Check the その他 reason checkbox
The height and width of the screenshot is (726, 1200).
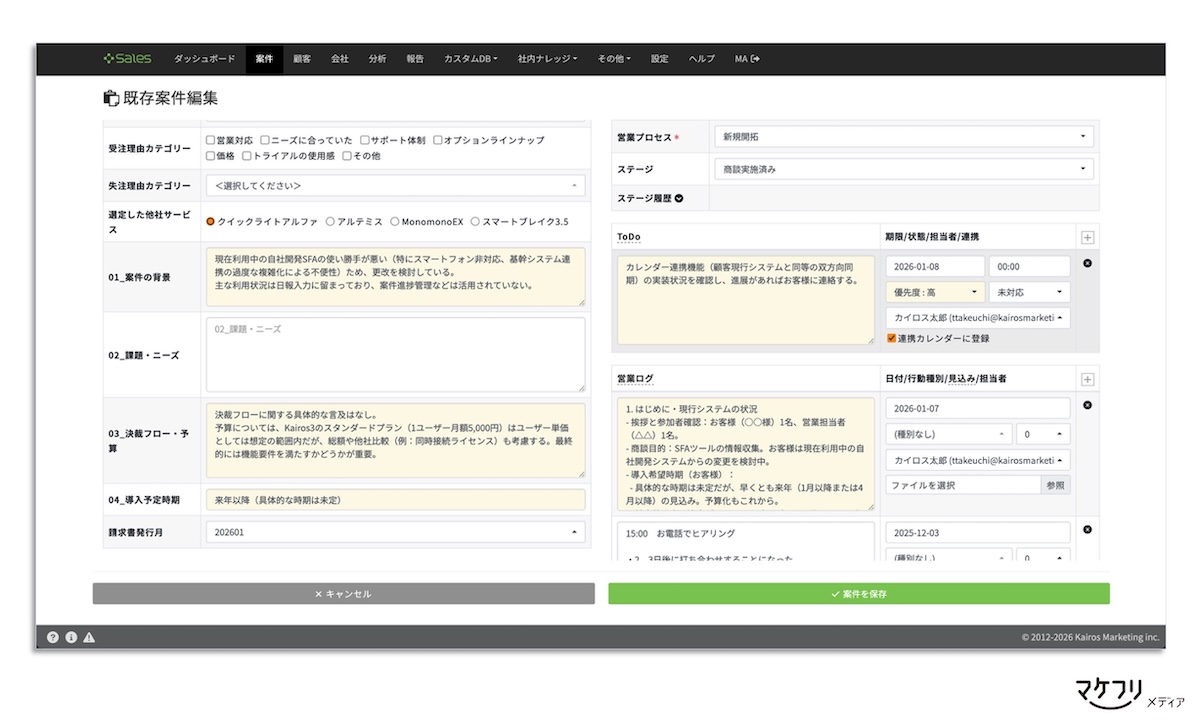tap(347, 156)
